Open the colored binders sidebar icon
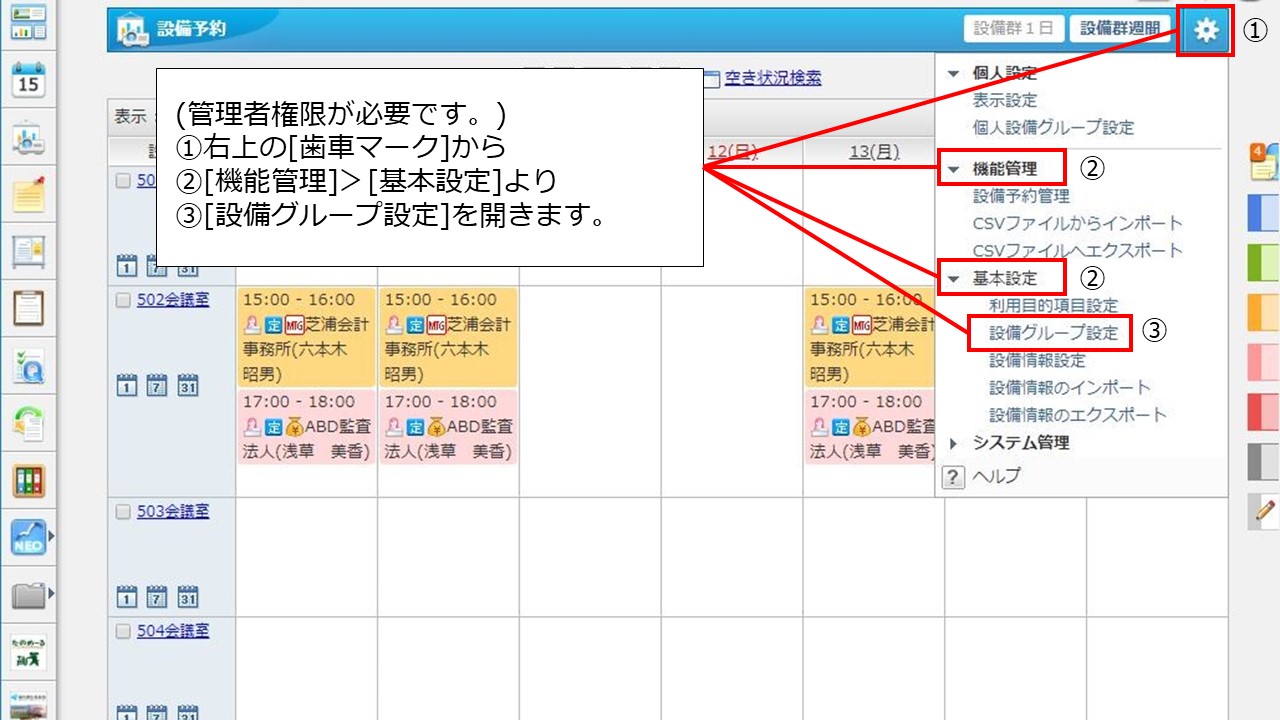 pos(29,481)
